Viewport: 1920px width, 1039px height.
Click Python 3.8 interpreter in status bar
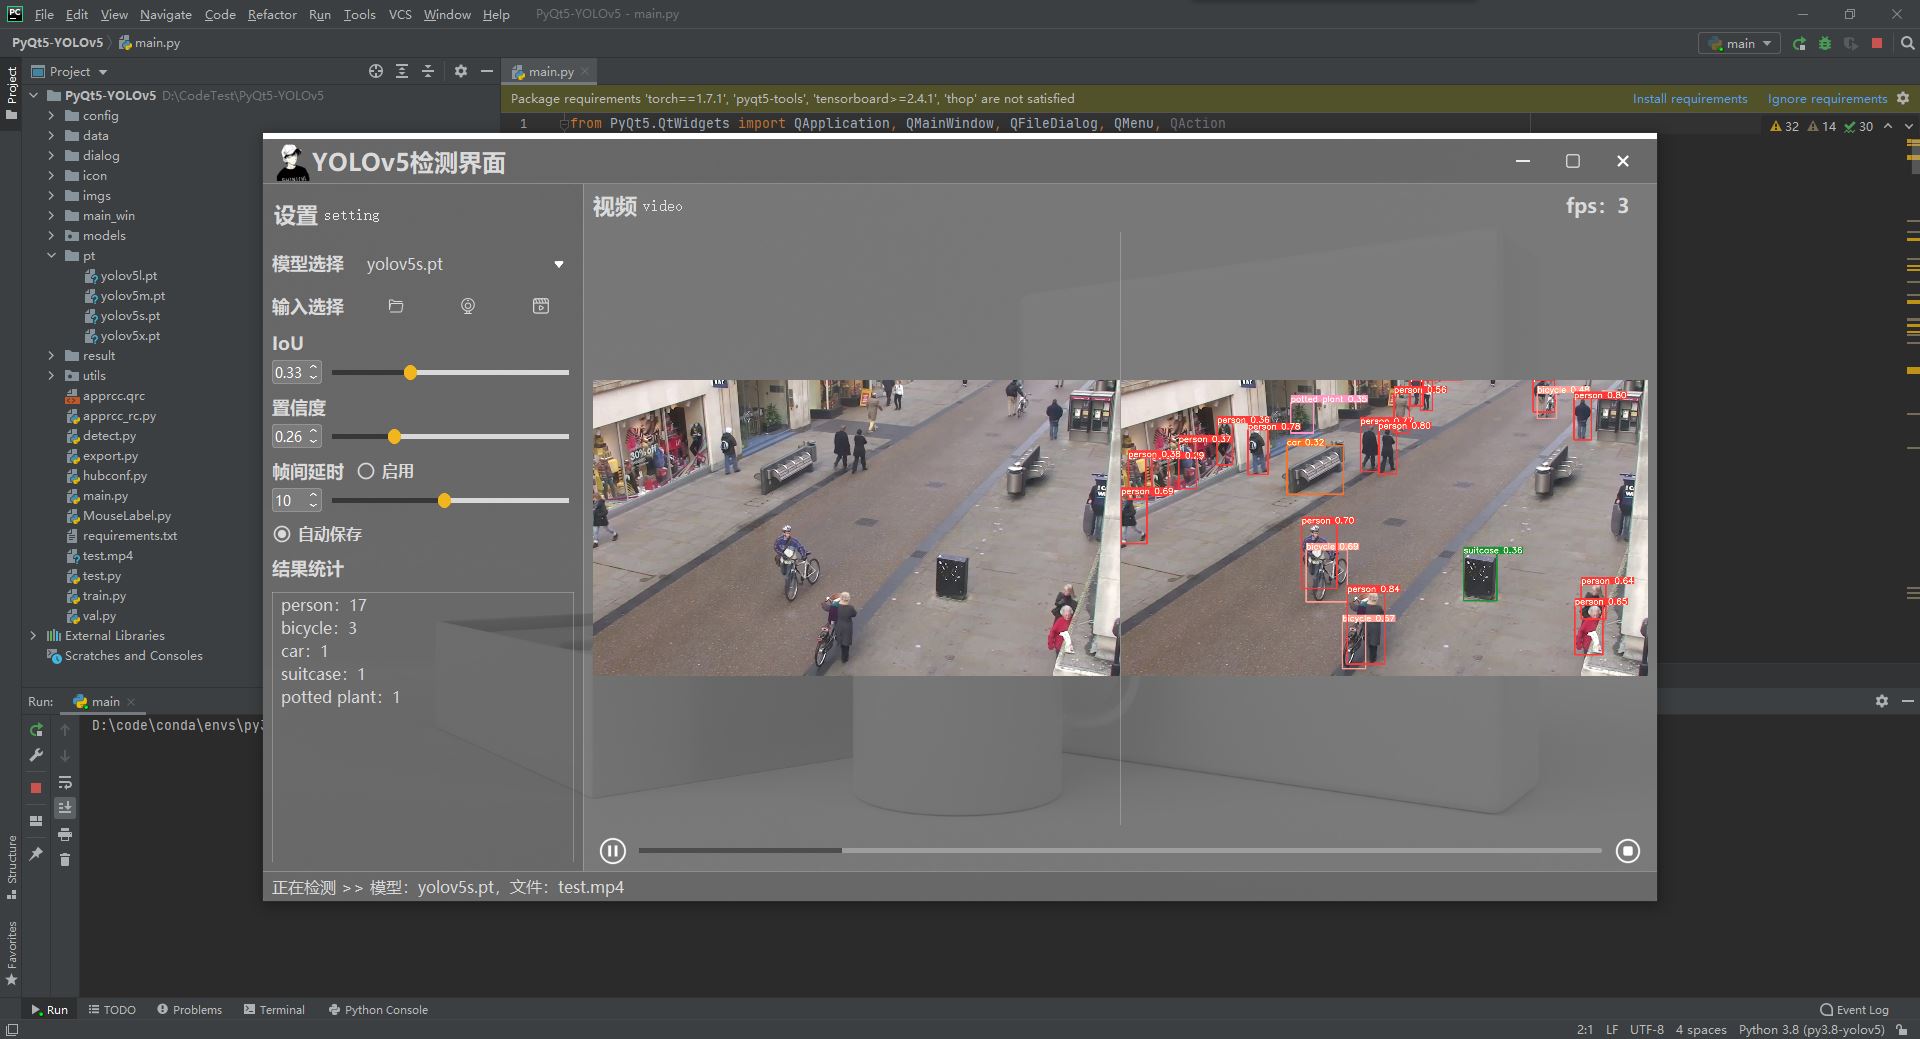point(1811,1029)
